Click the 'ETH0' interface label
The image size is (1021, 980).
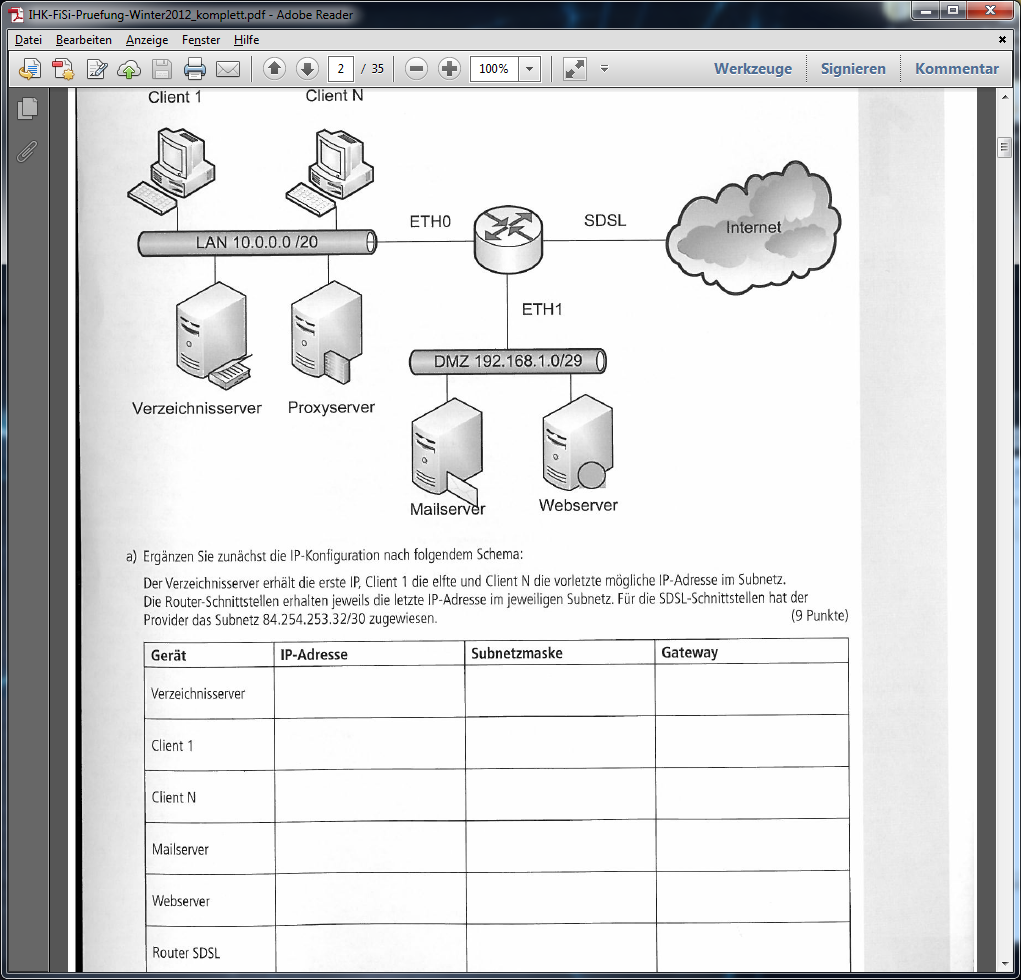click(430, 222)
